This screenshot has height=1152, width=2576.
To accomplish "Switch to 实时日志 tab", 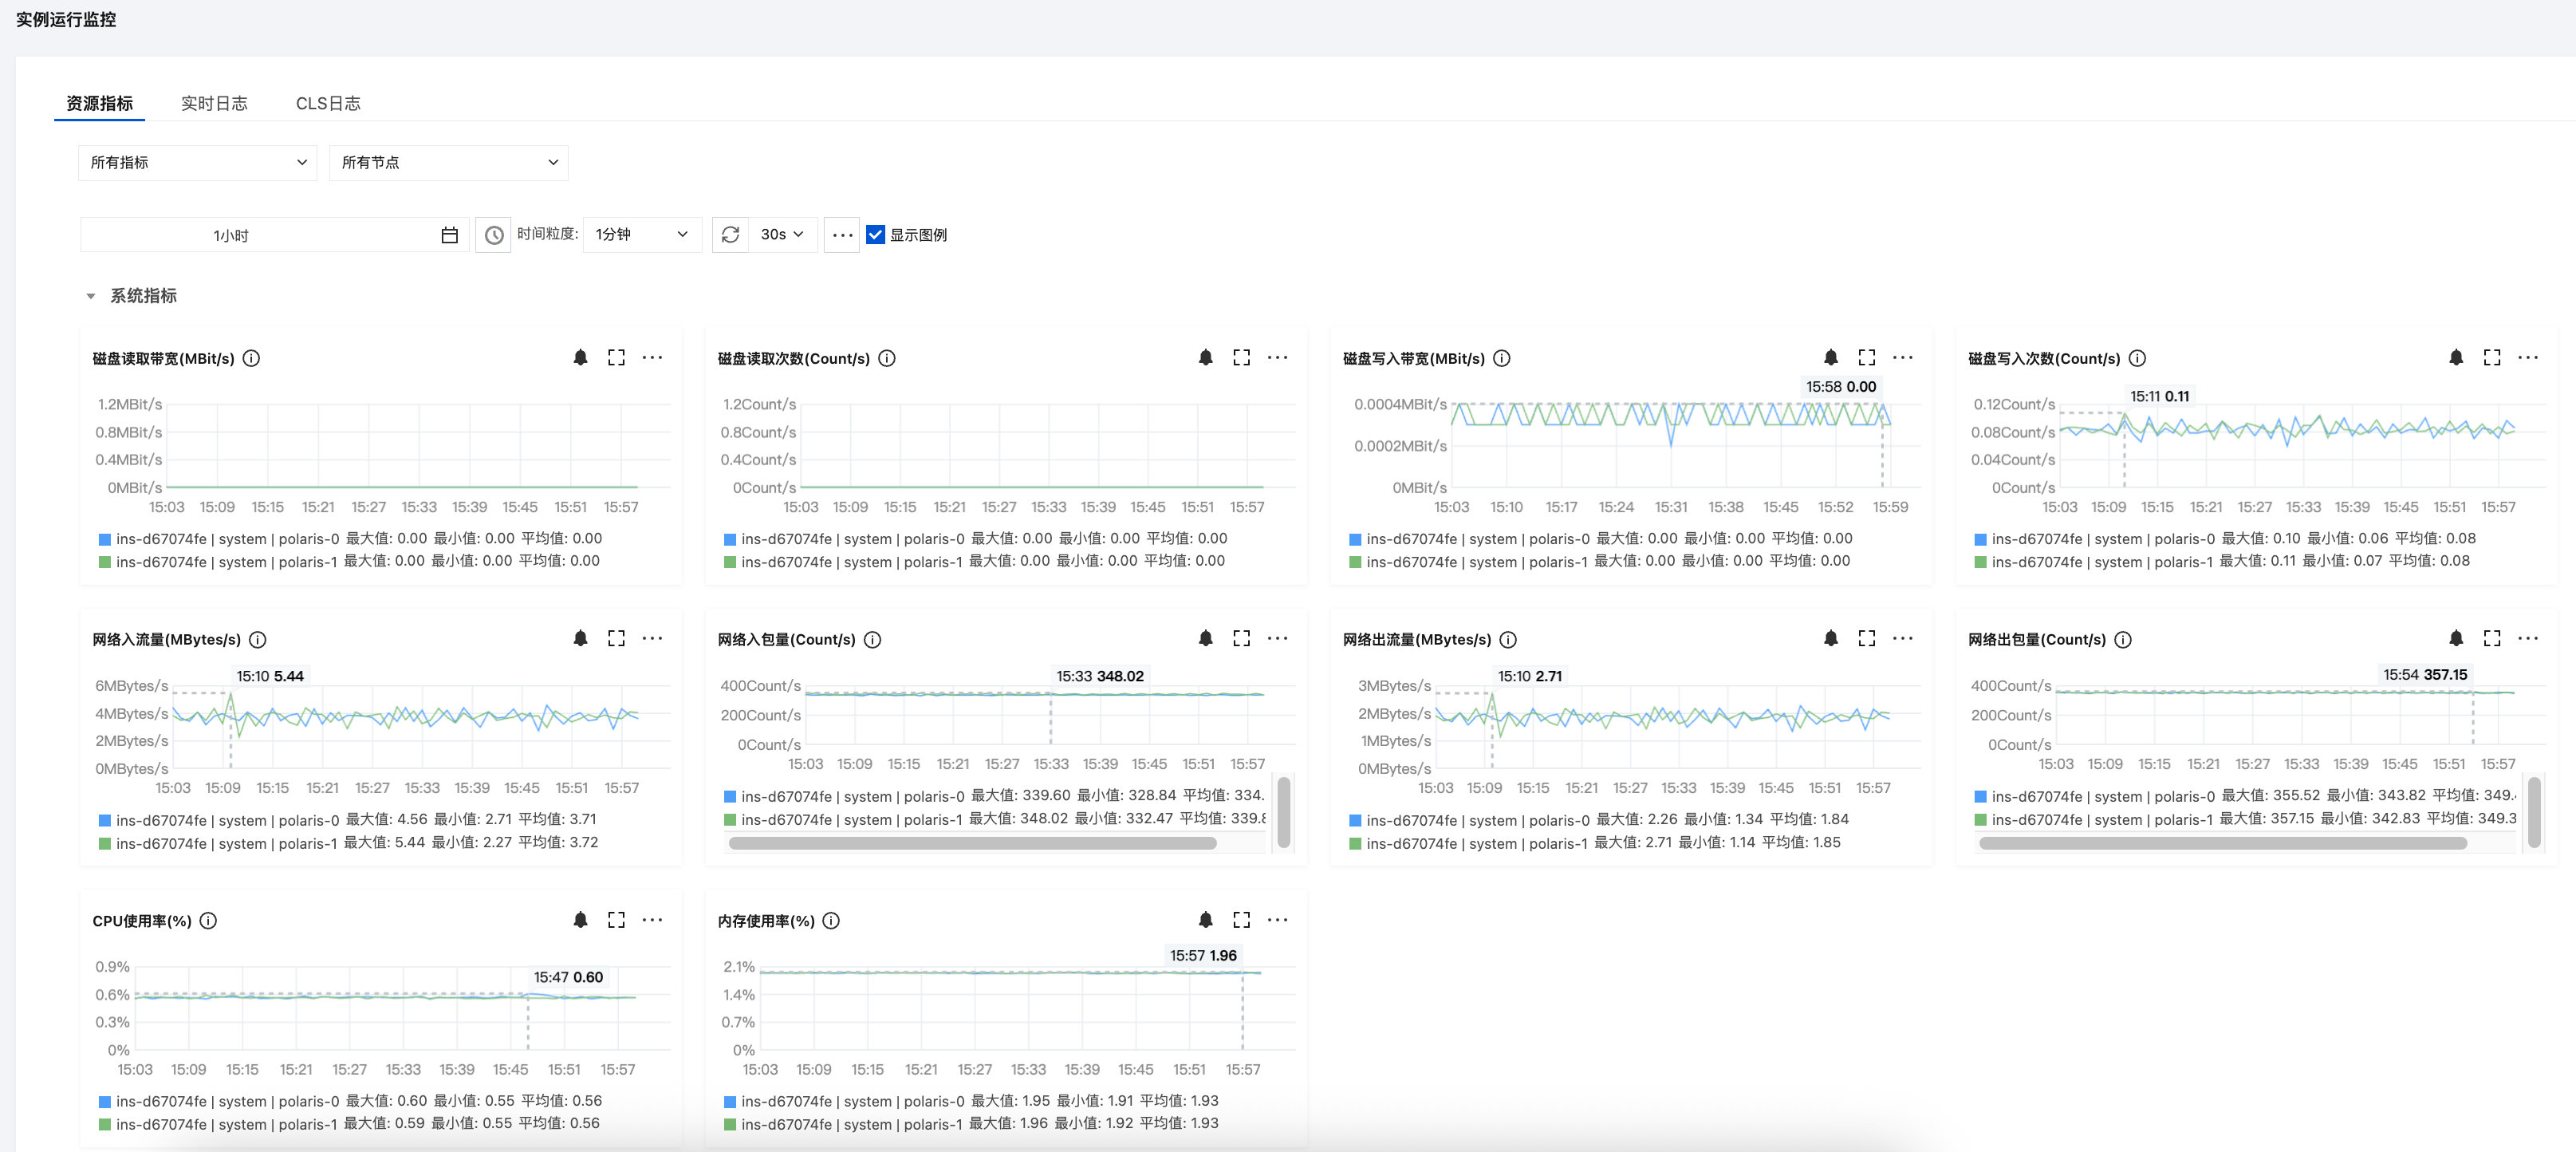I will point(214,103).
